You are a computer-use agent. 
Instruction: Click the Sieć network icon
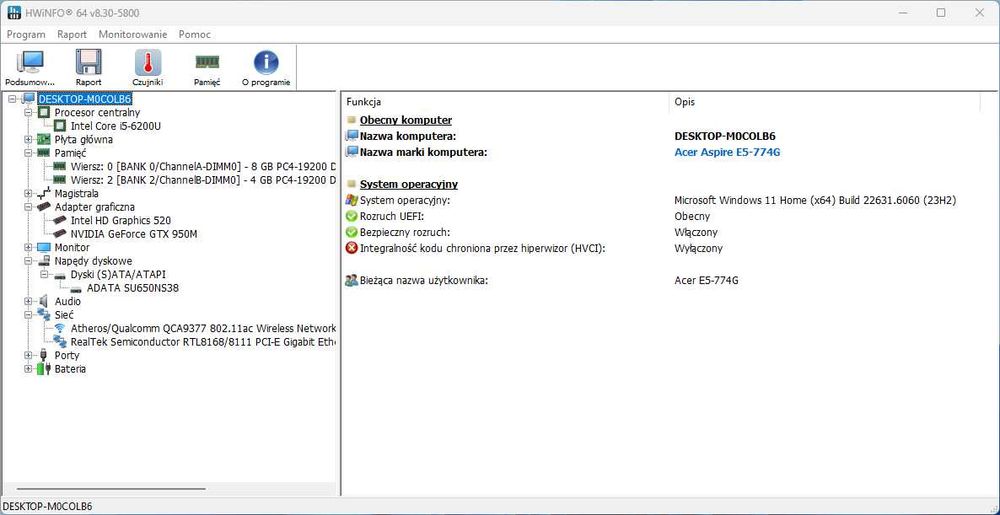click(x=43, y=314)
